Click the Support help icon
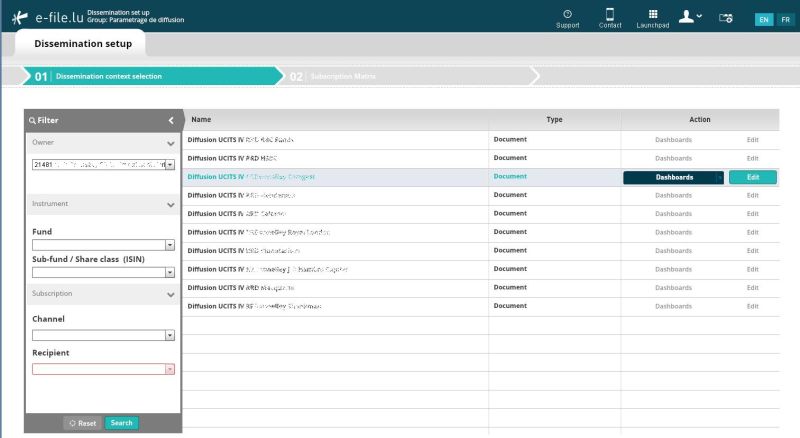The image size is (800, 438). (567, 15)
